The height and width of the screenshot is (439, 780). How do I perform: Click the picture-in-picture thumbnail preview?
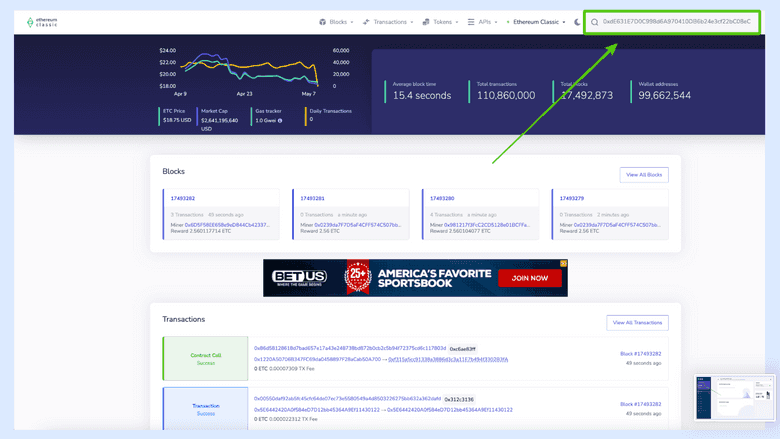[734, 397]
